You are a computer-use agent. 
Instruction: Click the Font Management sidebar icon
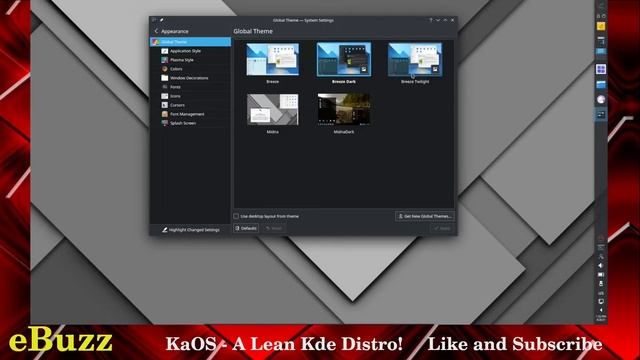164,114
